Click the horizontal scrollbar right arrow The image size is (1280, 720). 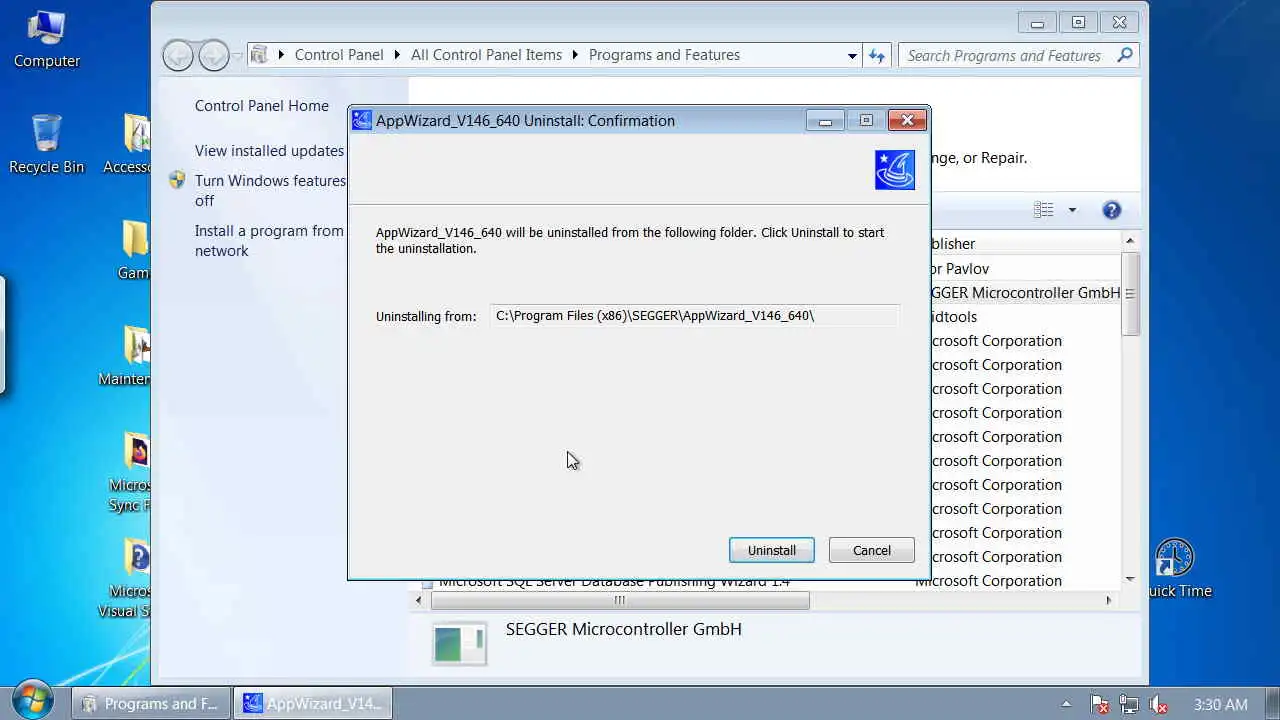(1108, 600)
